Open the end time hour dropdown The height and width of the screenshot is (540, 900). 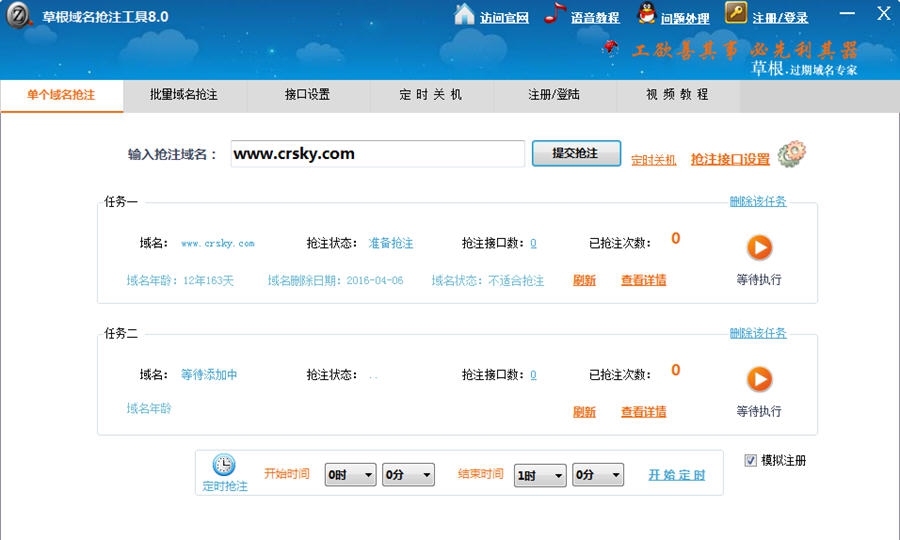(540, 475)
